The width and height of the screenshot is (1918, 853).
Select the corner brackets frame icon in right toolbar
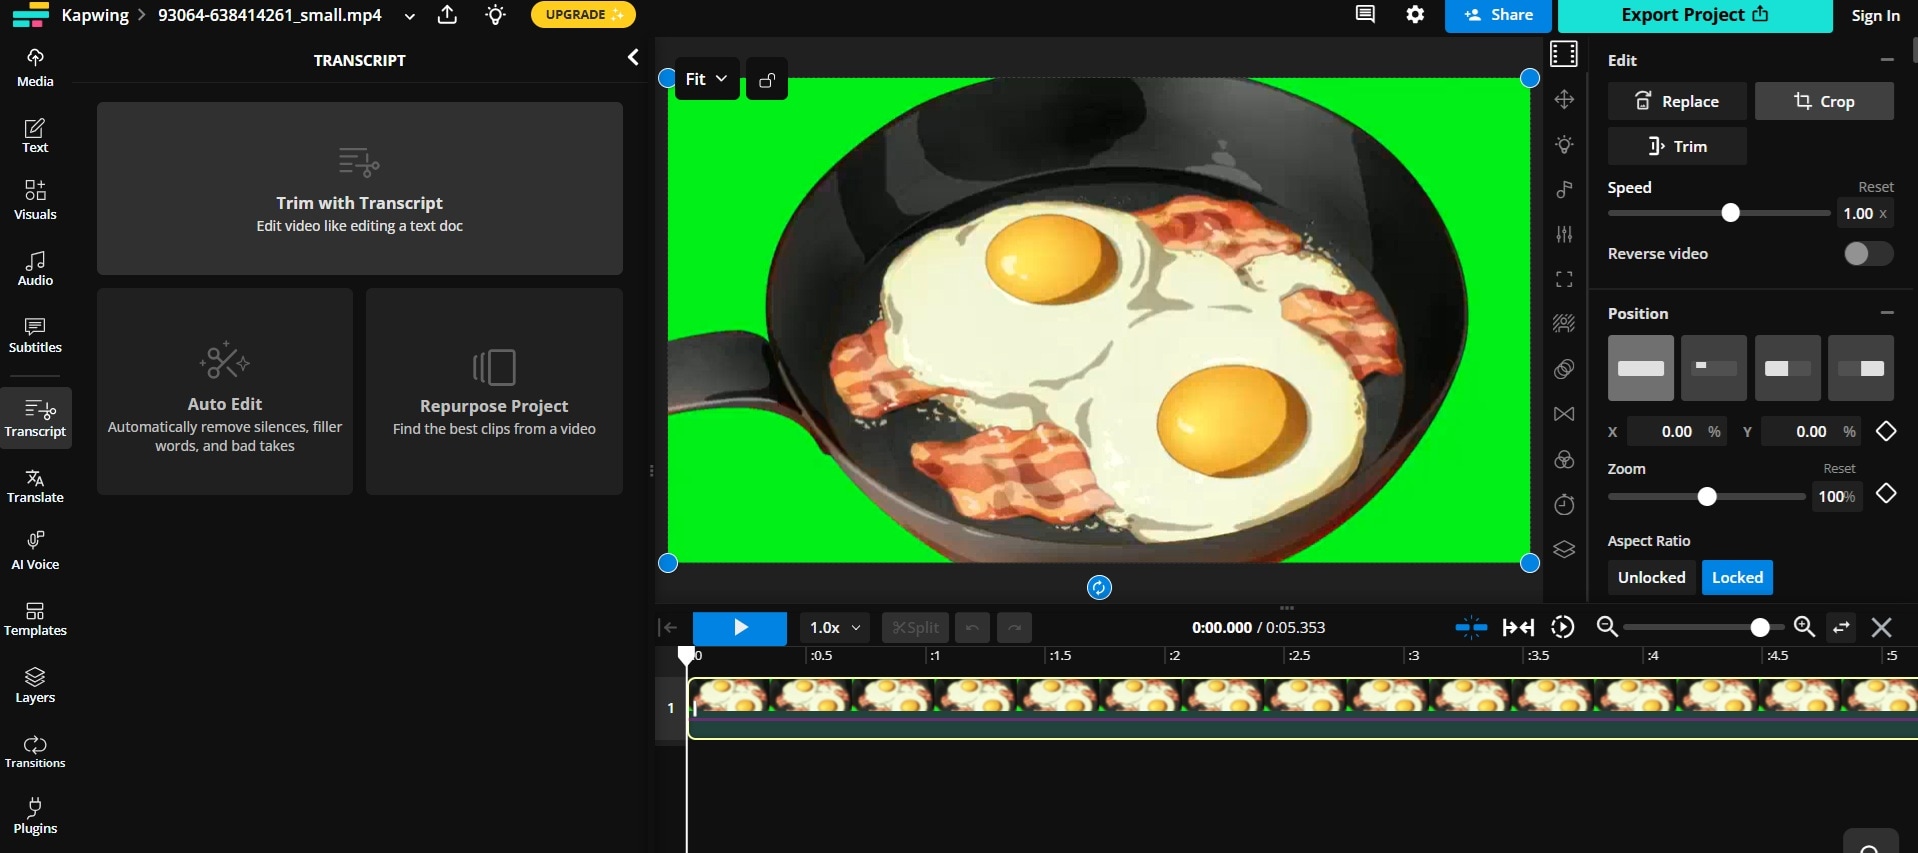(1564, 279)
